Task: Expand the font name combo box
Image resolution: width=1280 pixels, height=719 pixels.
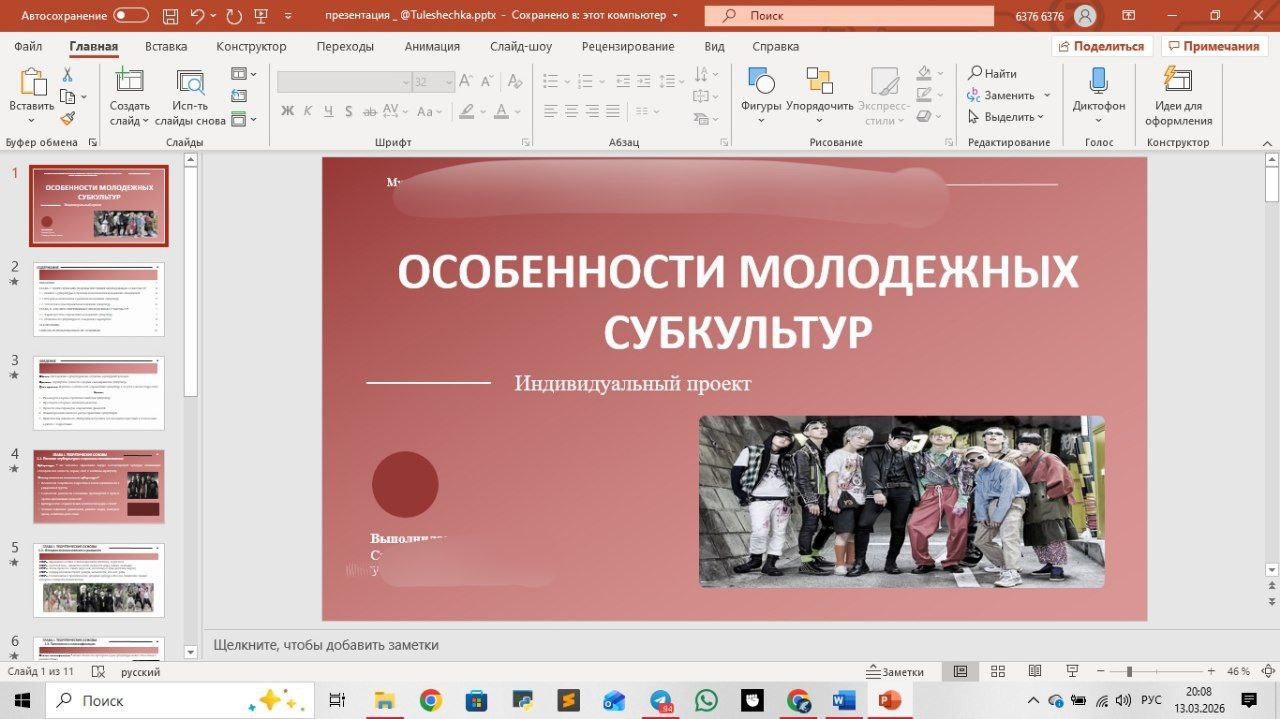Action: click(x=405, y=82)
